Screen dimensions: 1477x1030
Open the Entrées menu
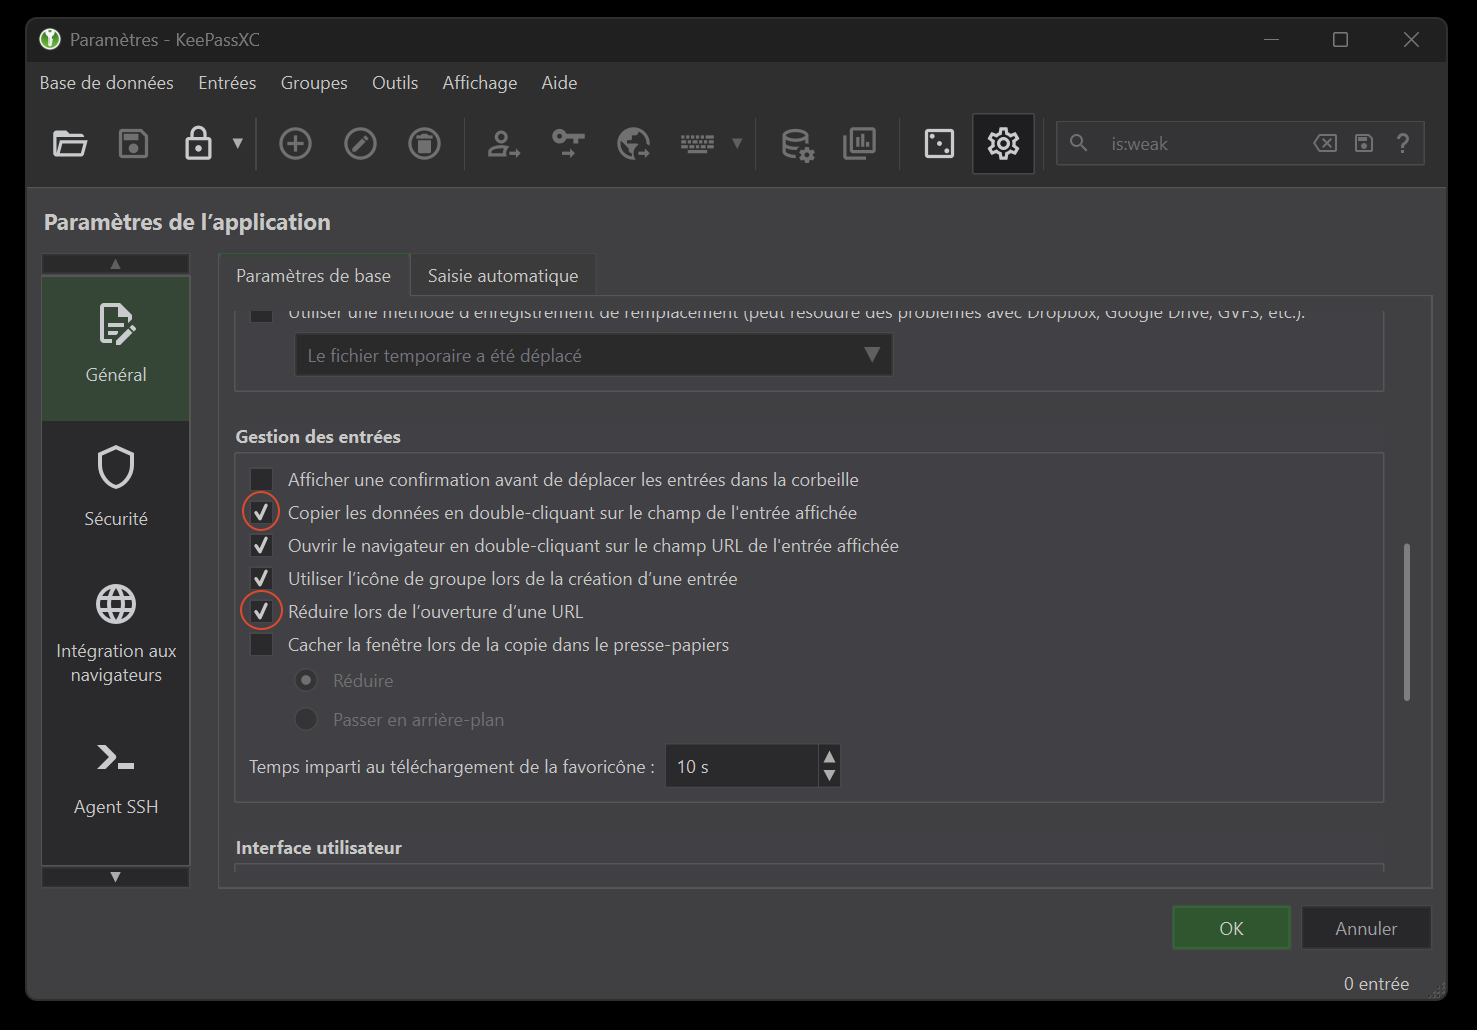coord(227,83)
